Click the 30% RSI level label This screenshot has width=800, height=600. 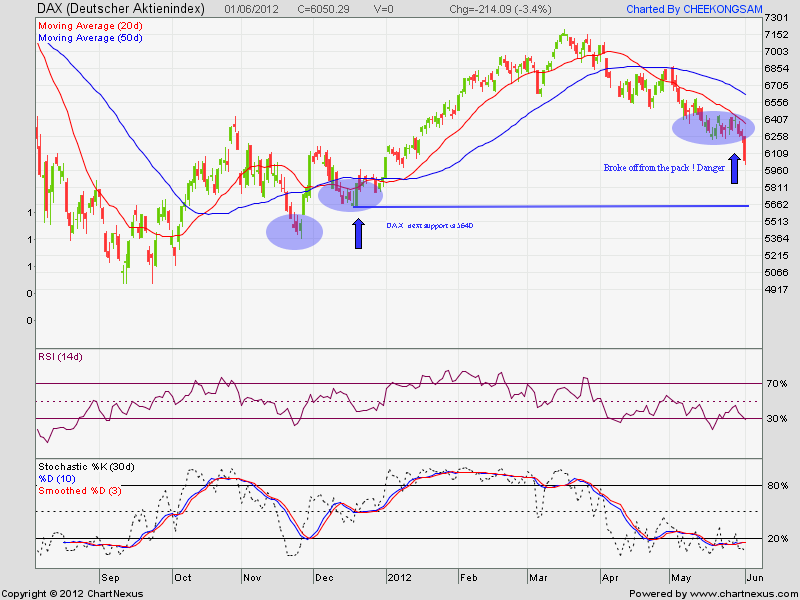click(777, 419)
